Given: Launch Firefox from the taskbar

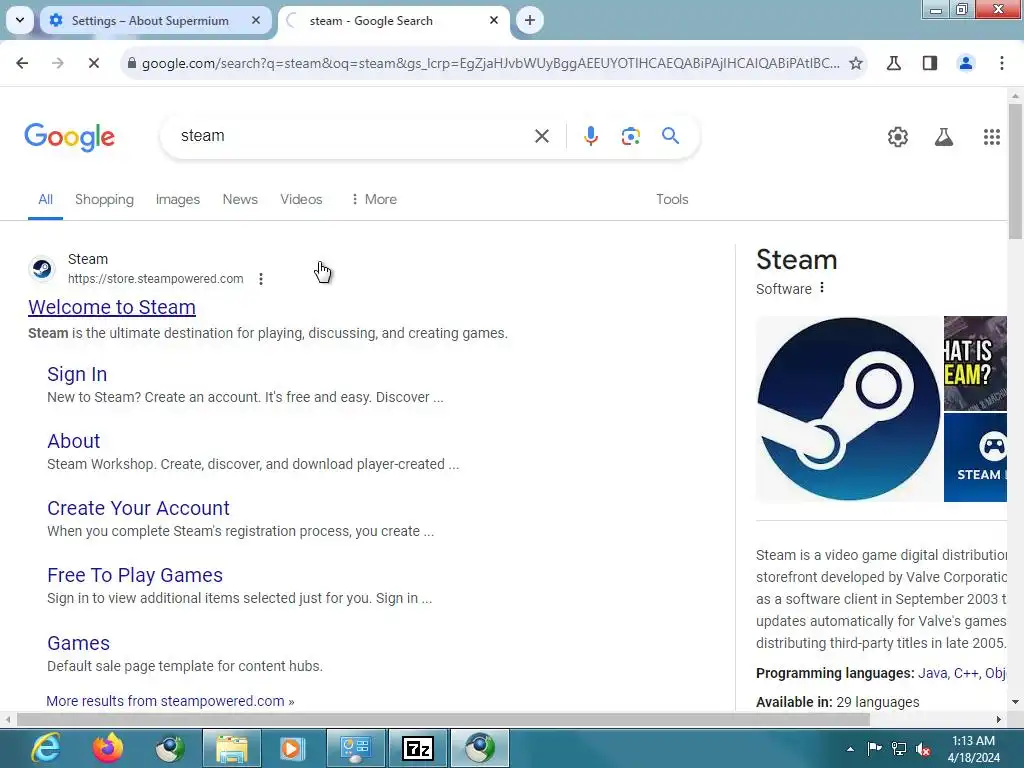Looking at the screenshot, I should pyautogui.click(x=108, y=748).
